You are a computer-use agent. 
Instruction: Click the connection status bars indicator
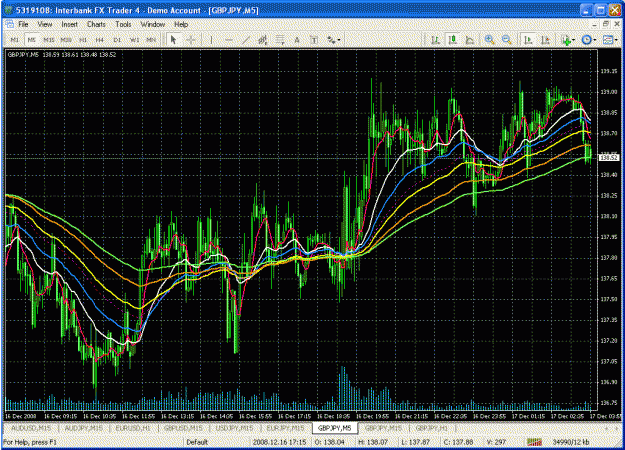click(x=534, y=442)
